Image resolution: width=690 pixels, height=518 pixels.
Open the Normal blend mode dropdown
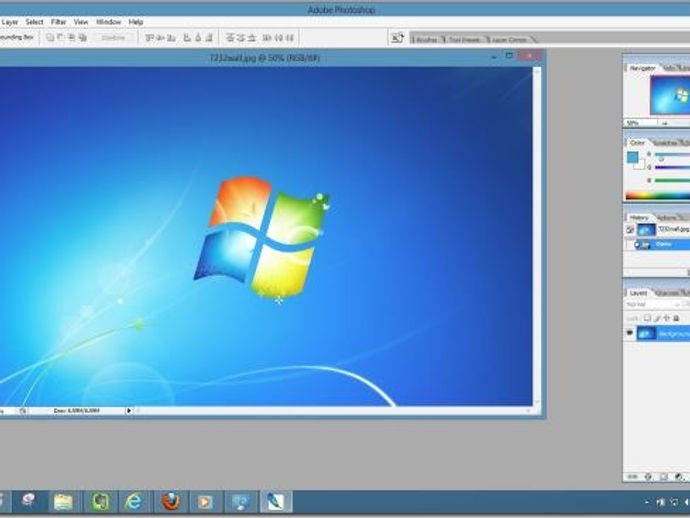point(653,304)
